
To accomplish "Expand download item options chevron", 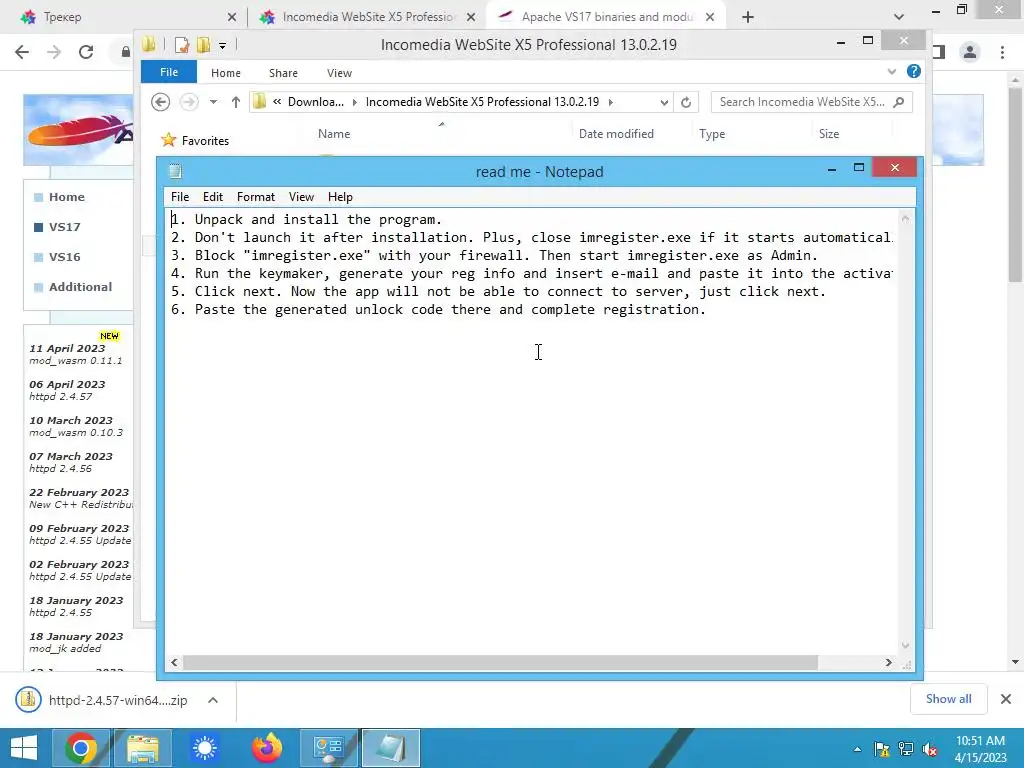I will (213, 700).
